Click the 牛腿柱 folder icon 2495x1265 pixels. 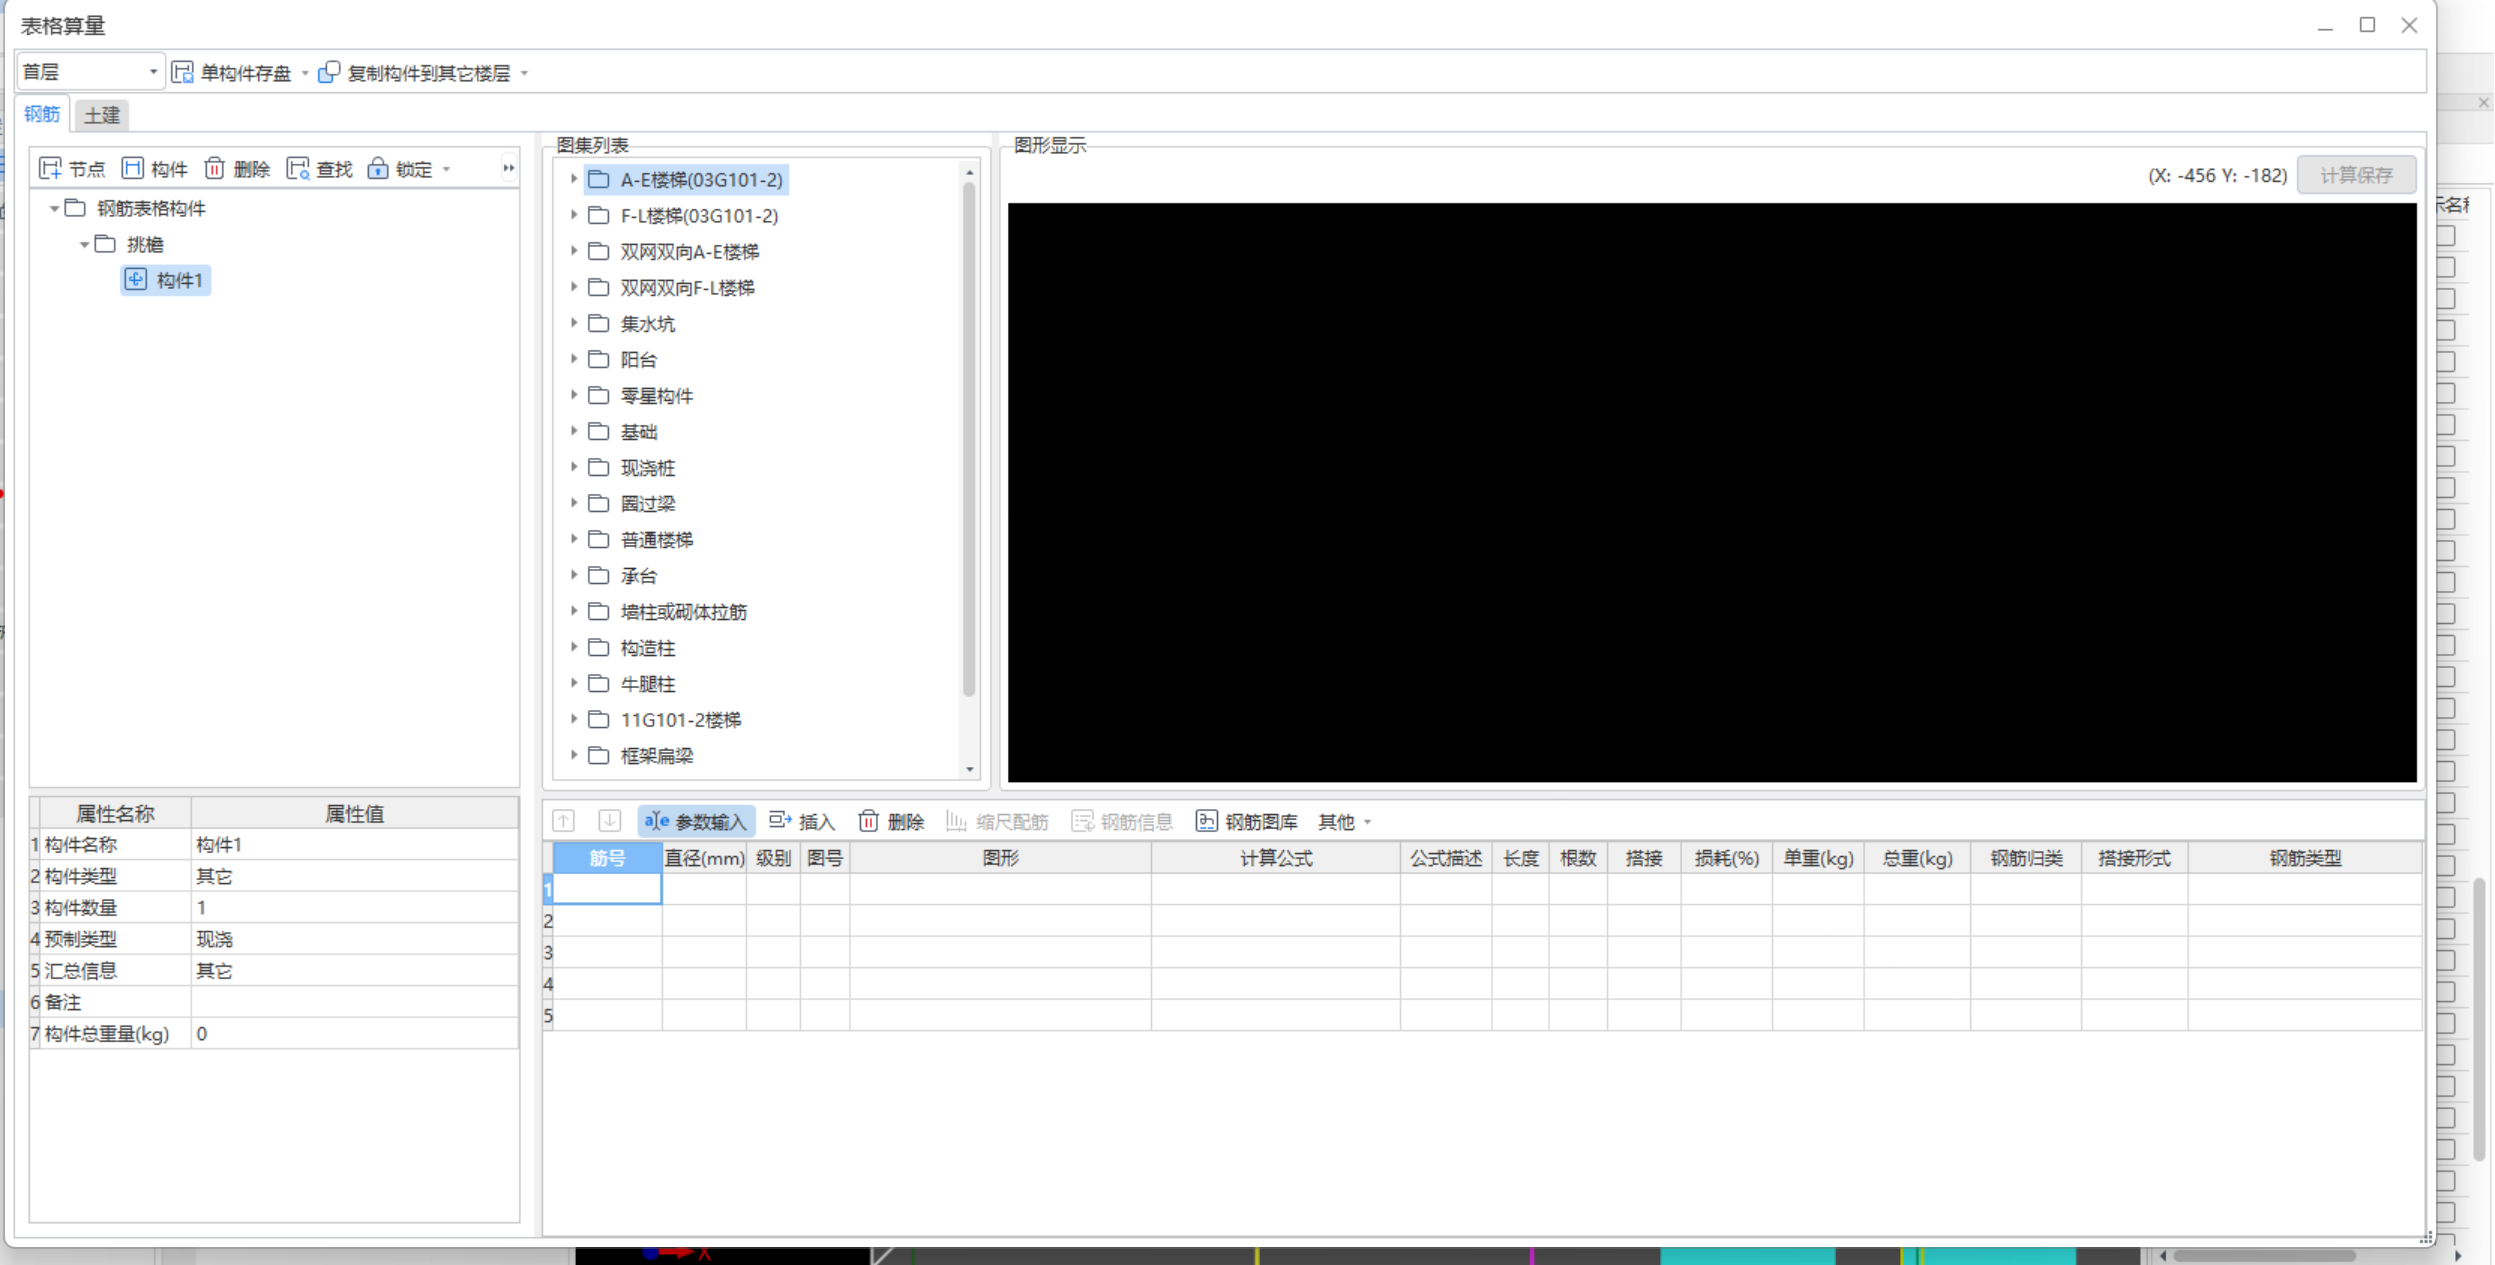tap(599, 684)
